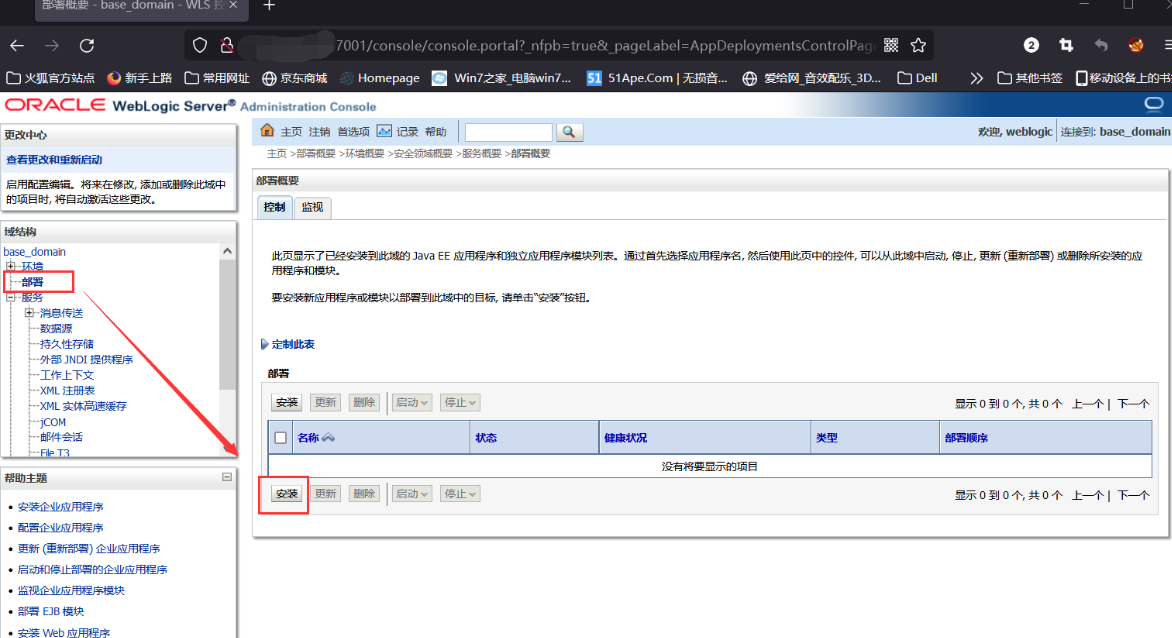The width and height of the screenshot is (1172, 638).
Task: Open the 京东商城 bookmark
Action: point(294,78)
